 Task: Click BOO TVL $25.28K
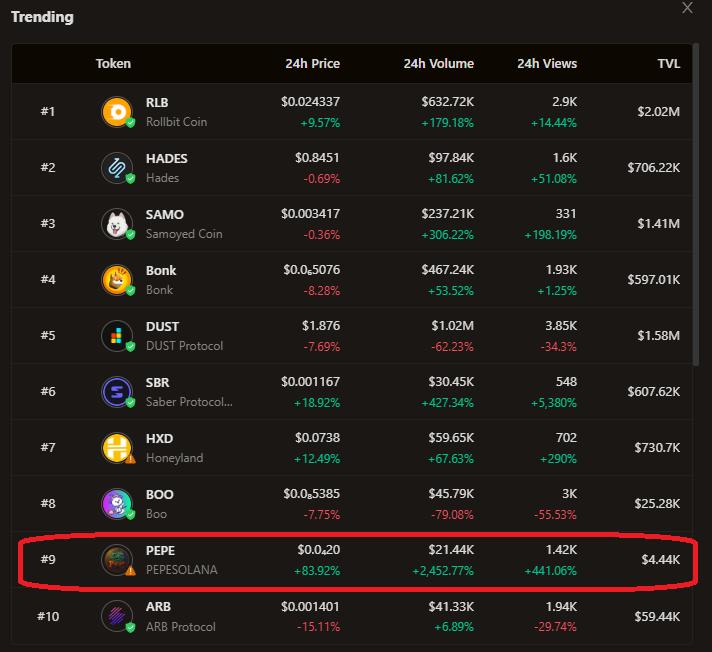tap(658, 504)
